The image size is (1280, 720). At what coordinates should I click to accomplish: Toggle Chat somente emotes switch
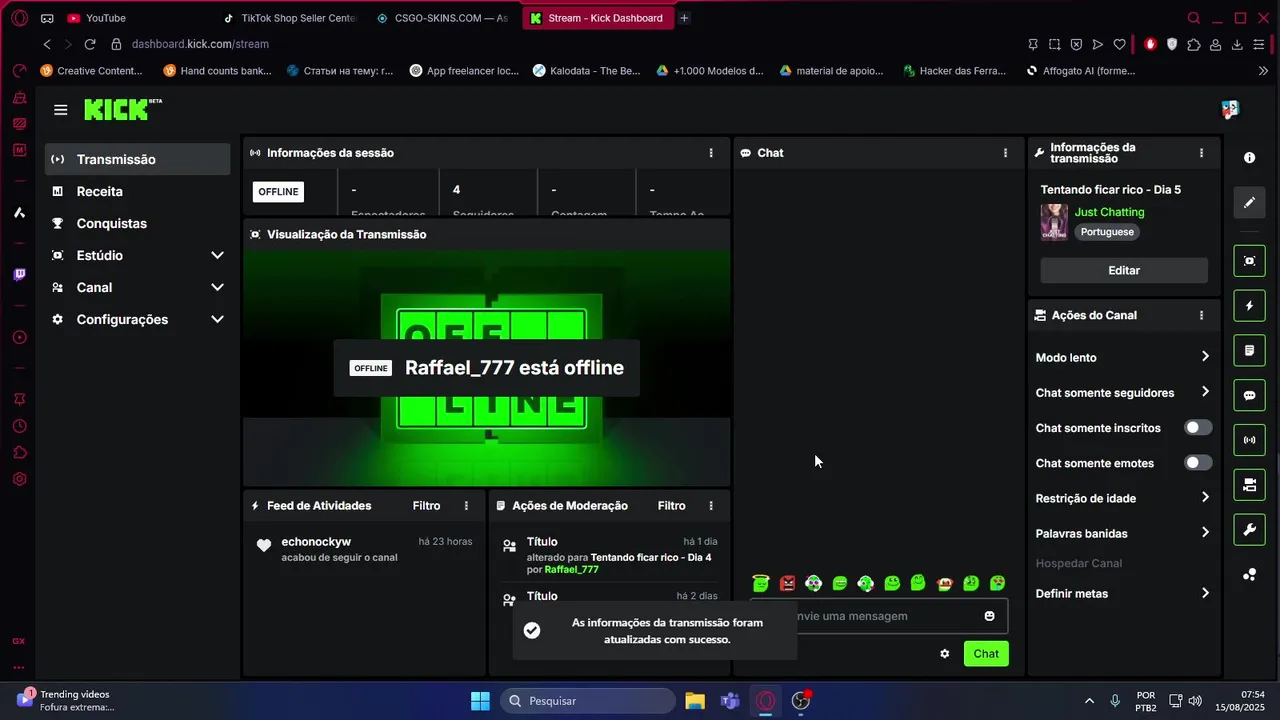click(x=1198, y=463)
